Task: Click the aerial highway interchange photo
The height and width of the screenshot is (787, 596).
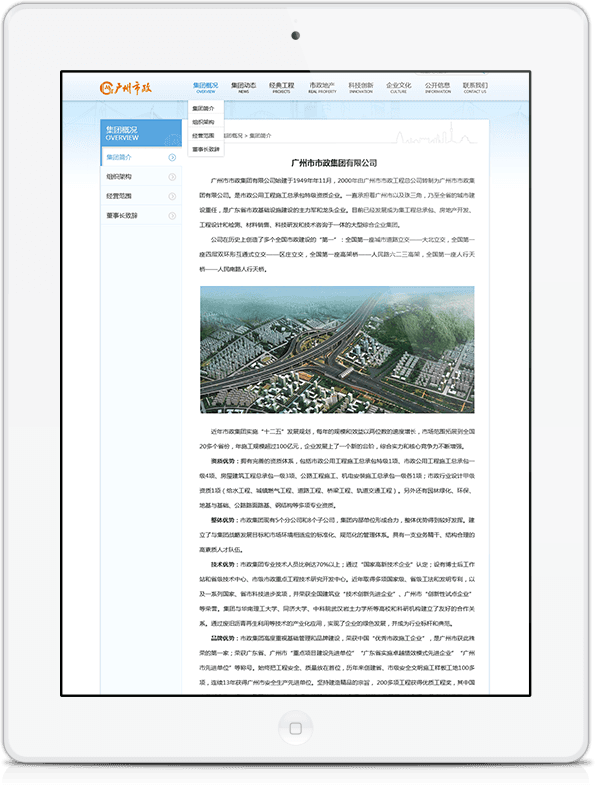Action: [337, 350]
